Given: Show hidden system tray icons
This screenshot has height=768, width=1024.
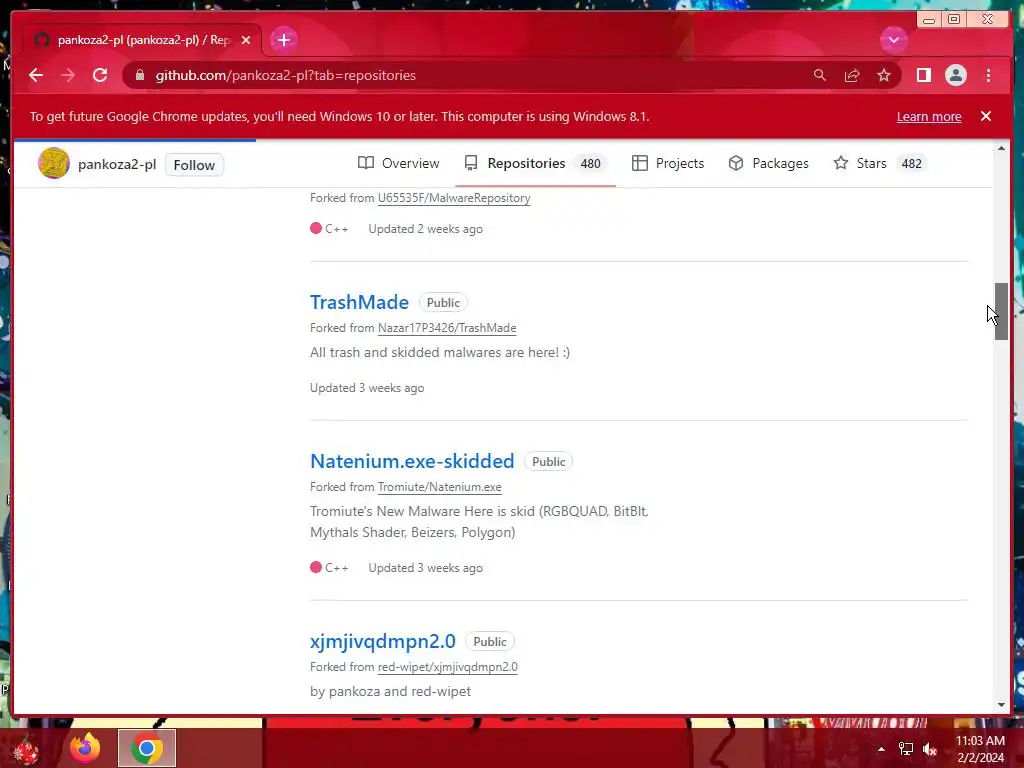Looking at the screenshot, I should coord(881,749).
